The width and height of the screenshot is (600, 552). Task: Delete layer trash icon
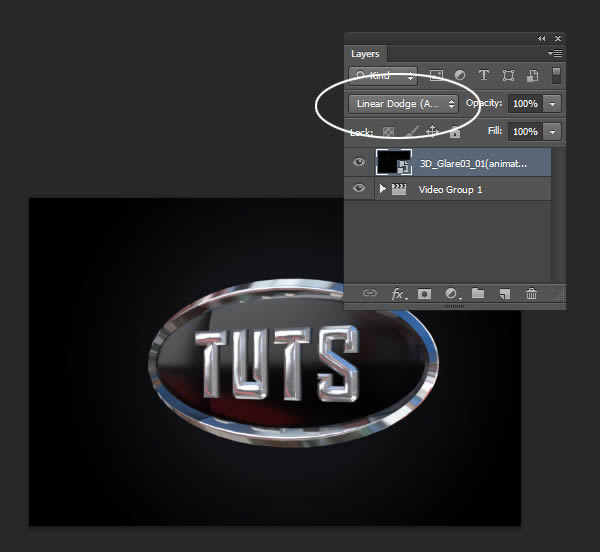tap(531, 293)
